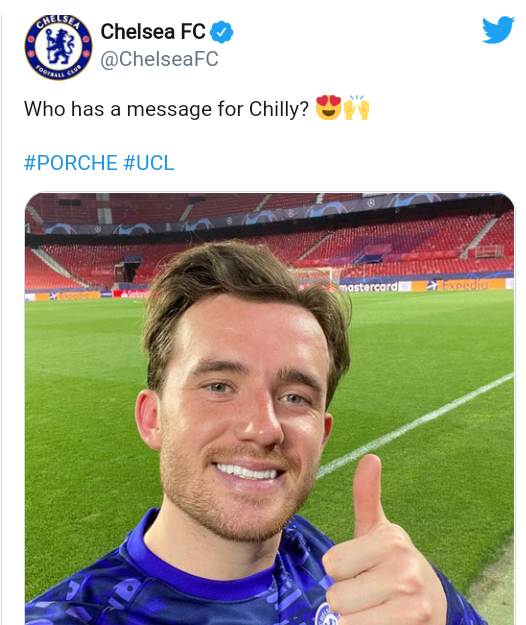Visit the @ChelseaFC handle link
526x625 pixels.
[x=159, y=59]
